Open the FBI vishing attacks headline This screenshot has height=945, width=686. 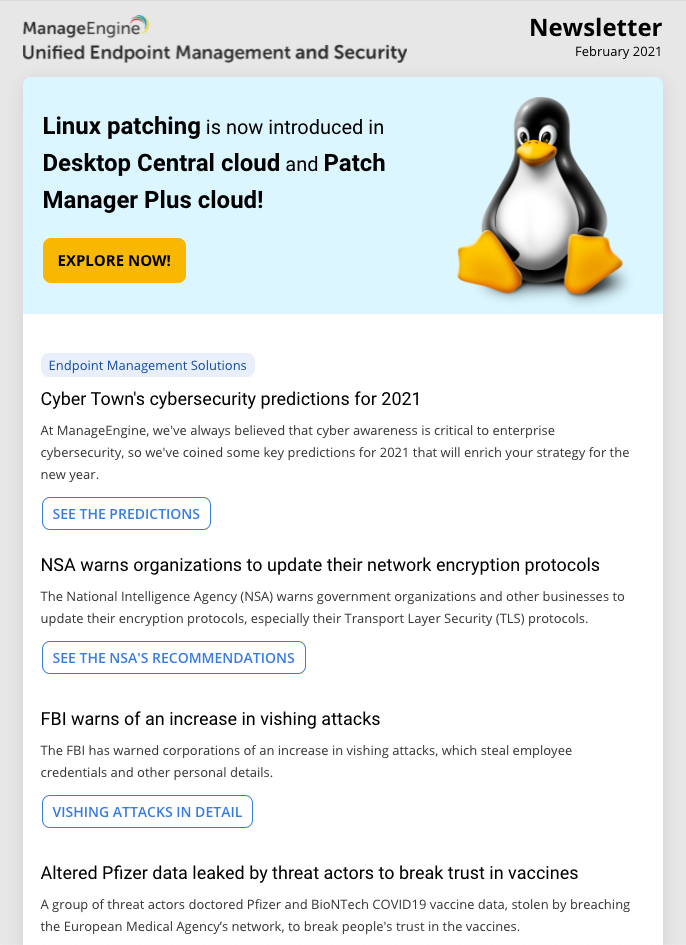210,719
